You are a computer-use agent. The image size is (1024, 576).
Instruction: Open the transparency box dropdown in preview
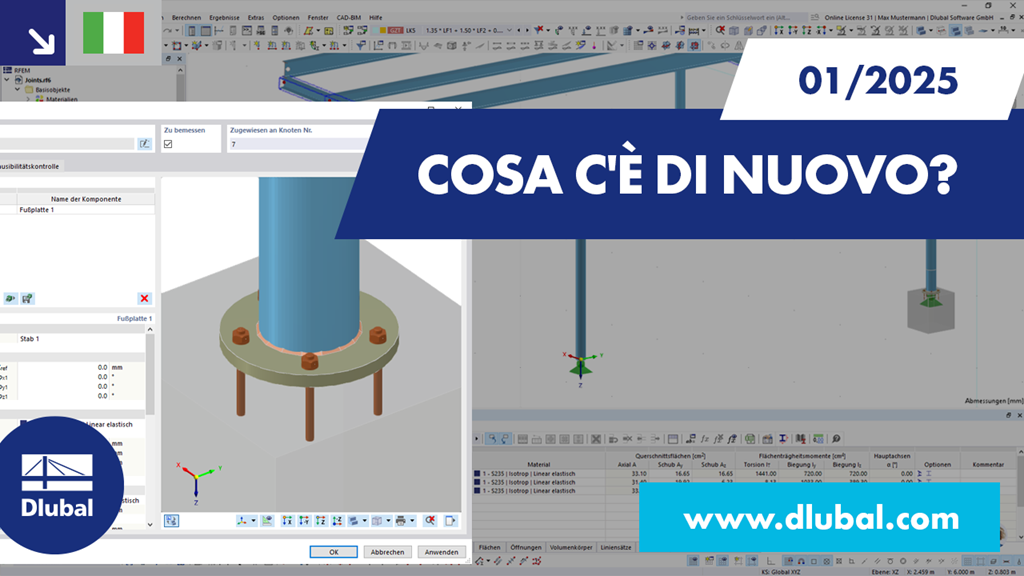pyautogui.click(x=388, y=520)
